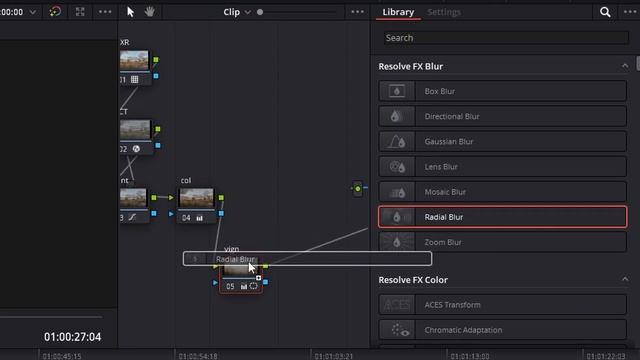This screenshot has height=360, width=640.
Task: Click the Gaussian Blur effect icon
Action: 396,142
